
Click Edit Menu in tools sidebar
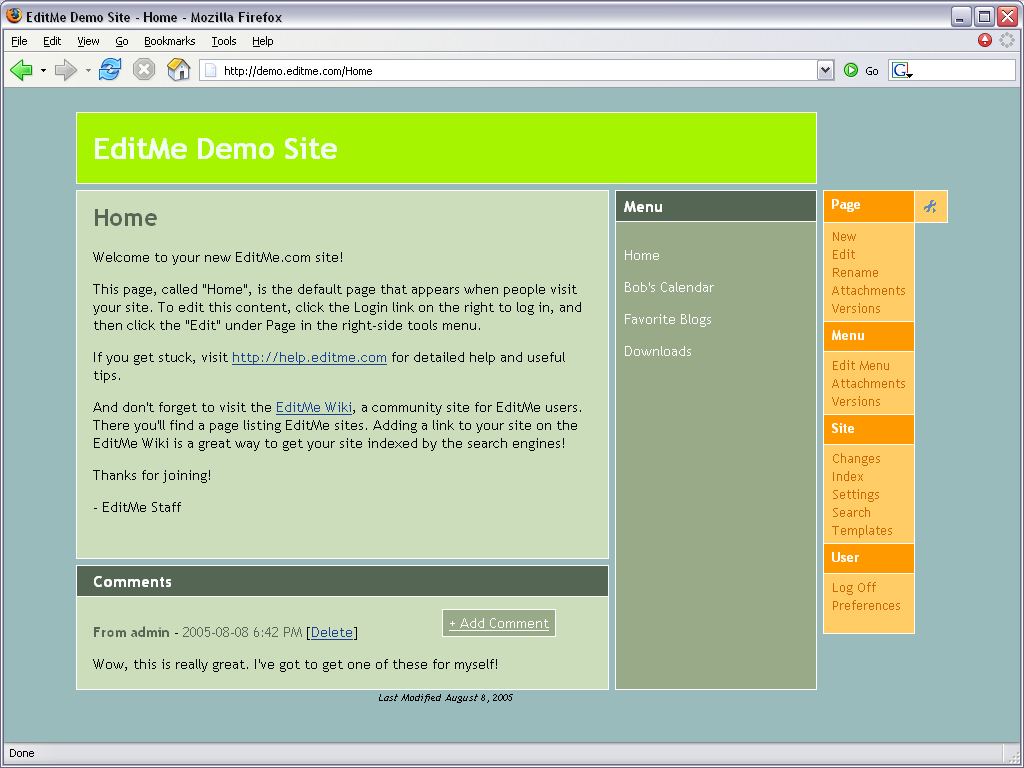point(861,366)
